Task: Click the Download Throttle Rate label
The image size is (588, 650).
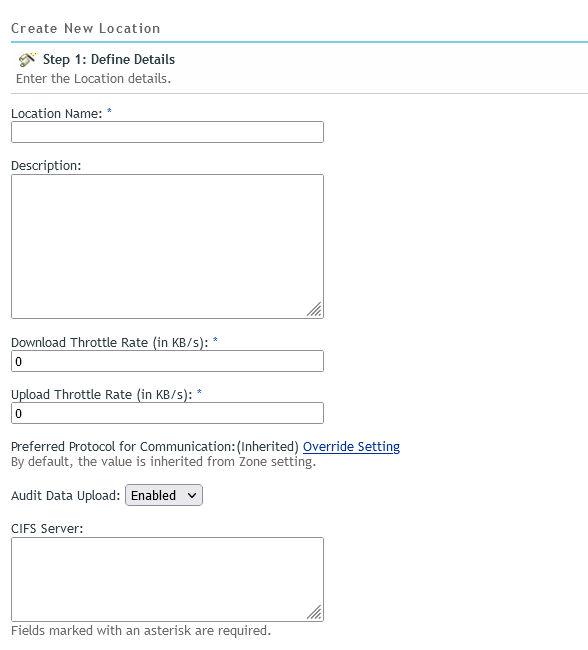Action: pyautogui.click(x=109, y=343)
